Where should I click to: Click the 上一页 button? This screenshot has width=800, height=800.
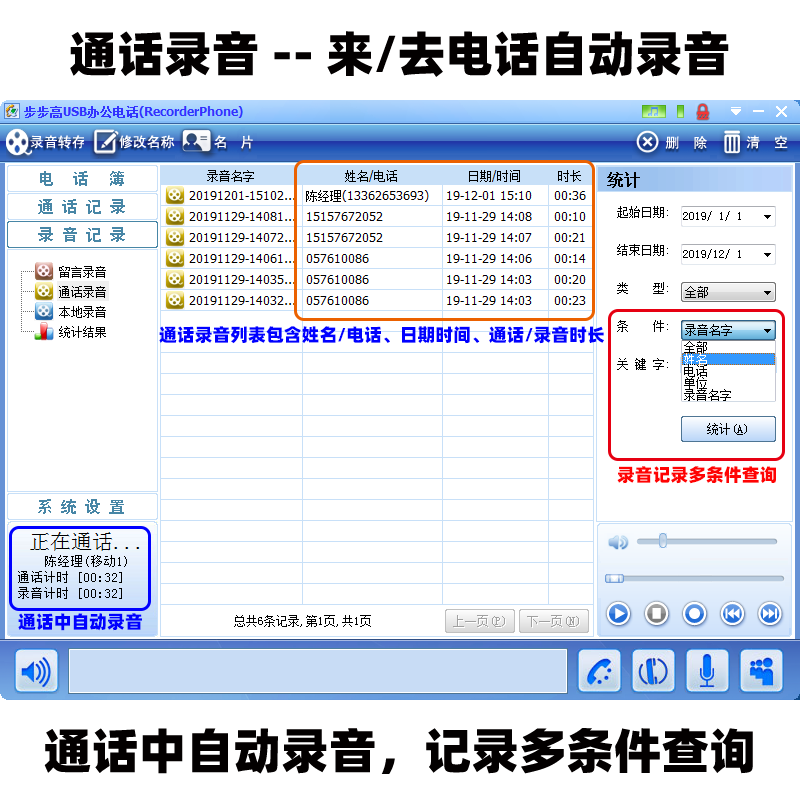pos(480,621)
